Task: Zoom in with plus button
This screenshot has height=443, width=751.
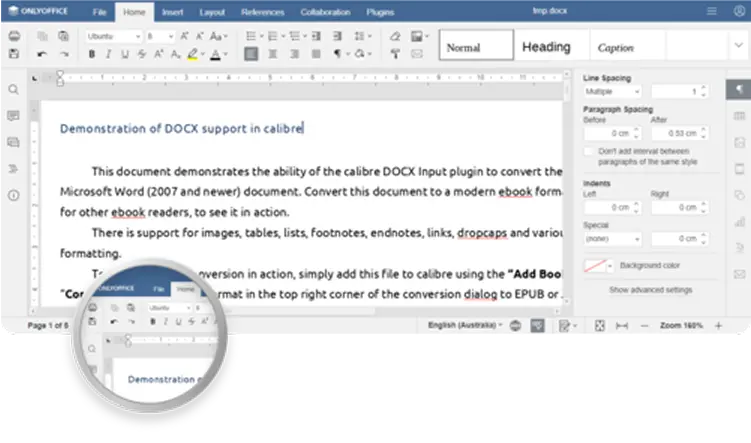Action: (x=718, y=326)
